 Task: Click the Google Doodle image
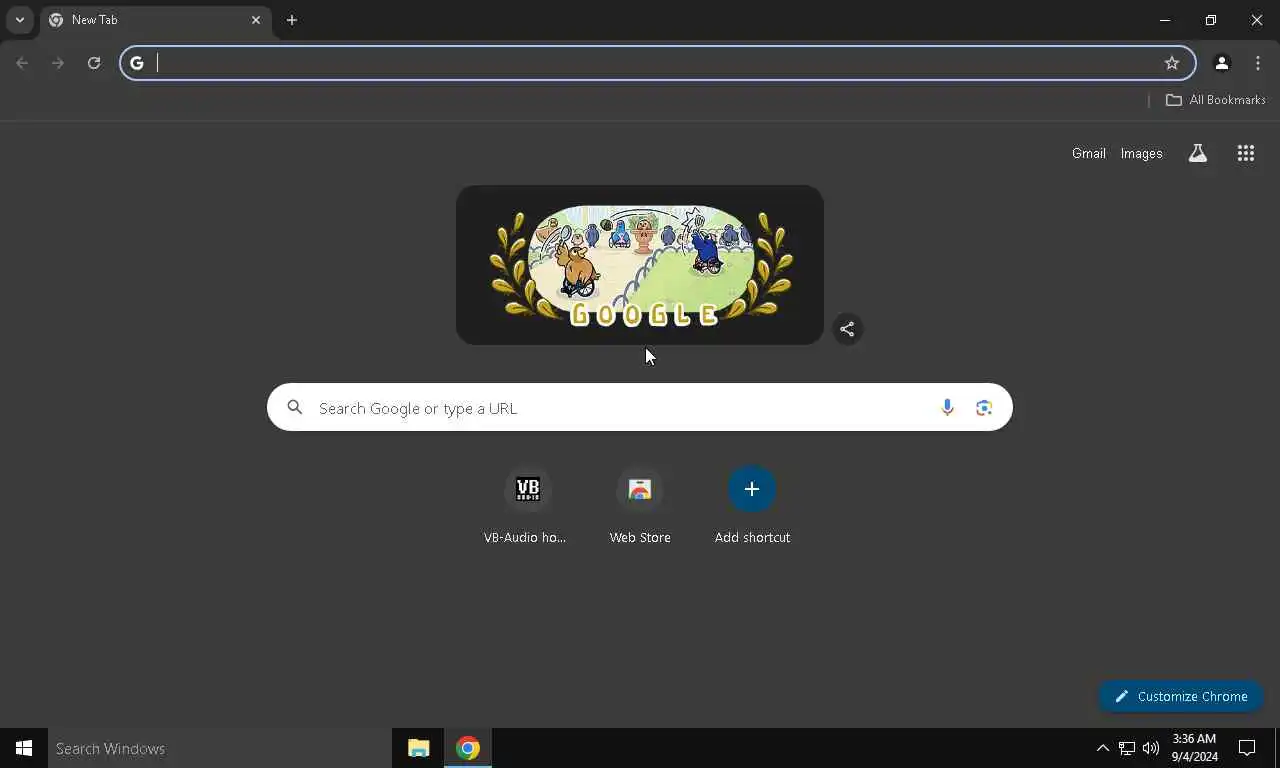tap(640, 265)
